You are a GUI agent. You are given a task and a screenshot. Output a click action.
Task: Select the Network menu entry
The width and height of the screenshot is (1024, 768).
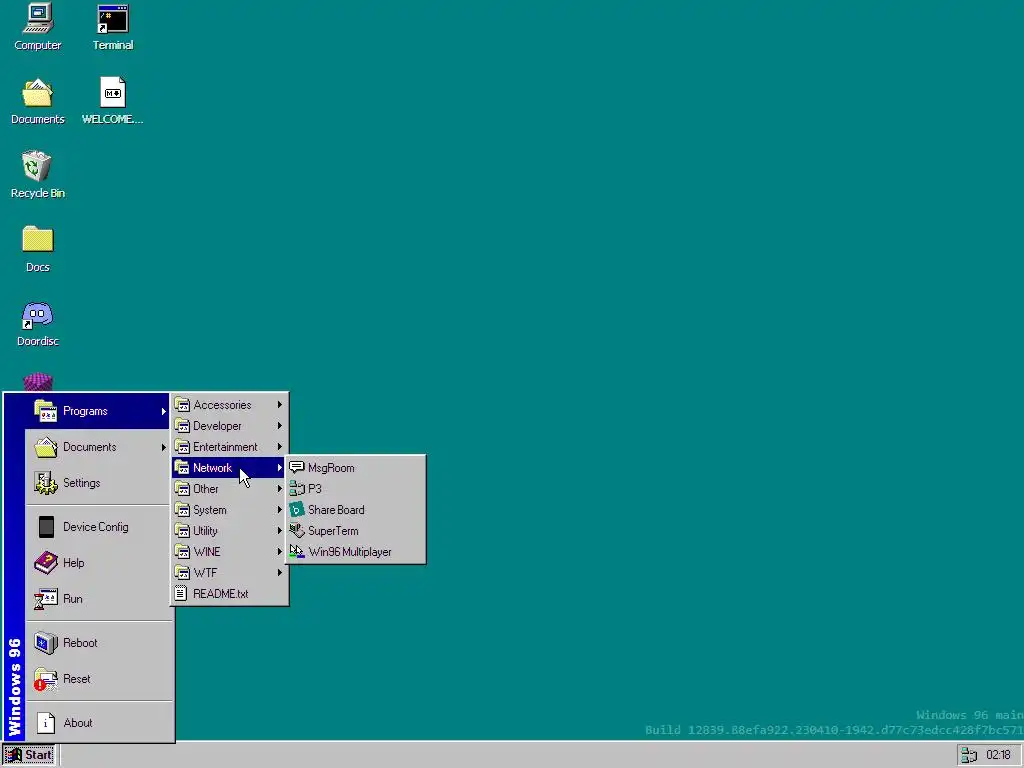(229, 468)
